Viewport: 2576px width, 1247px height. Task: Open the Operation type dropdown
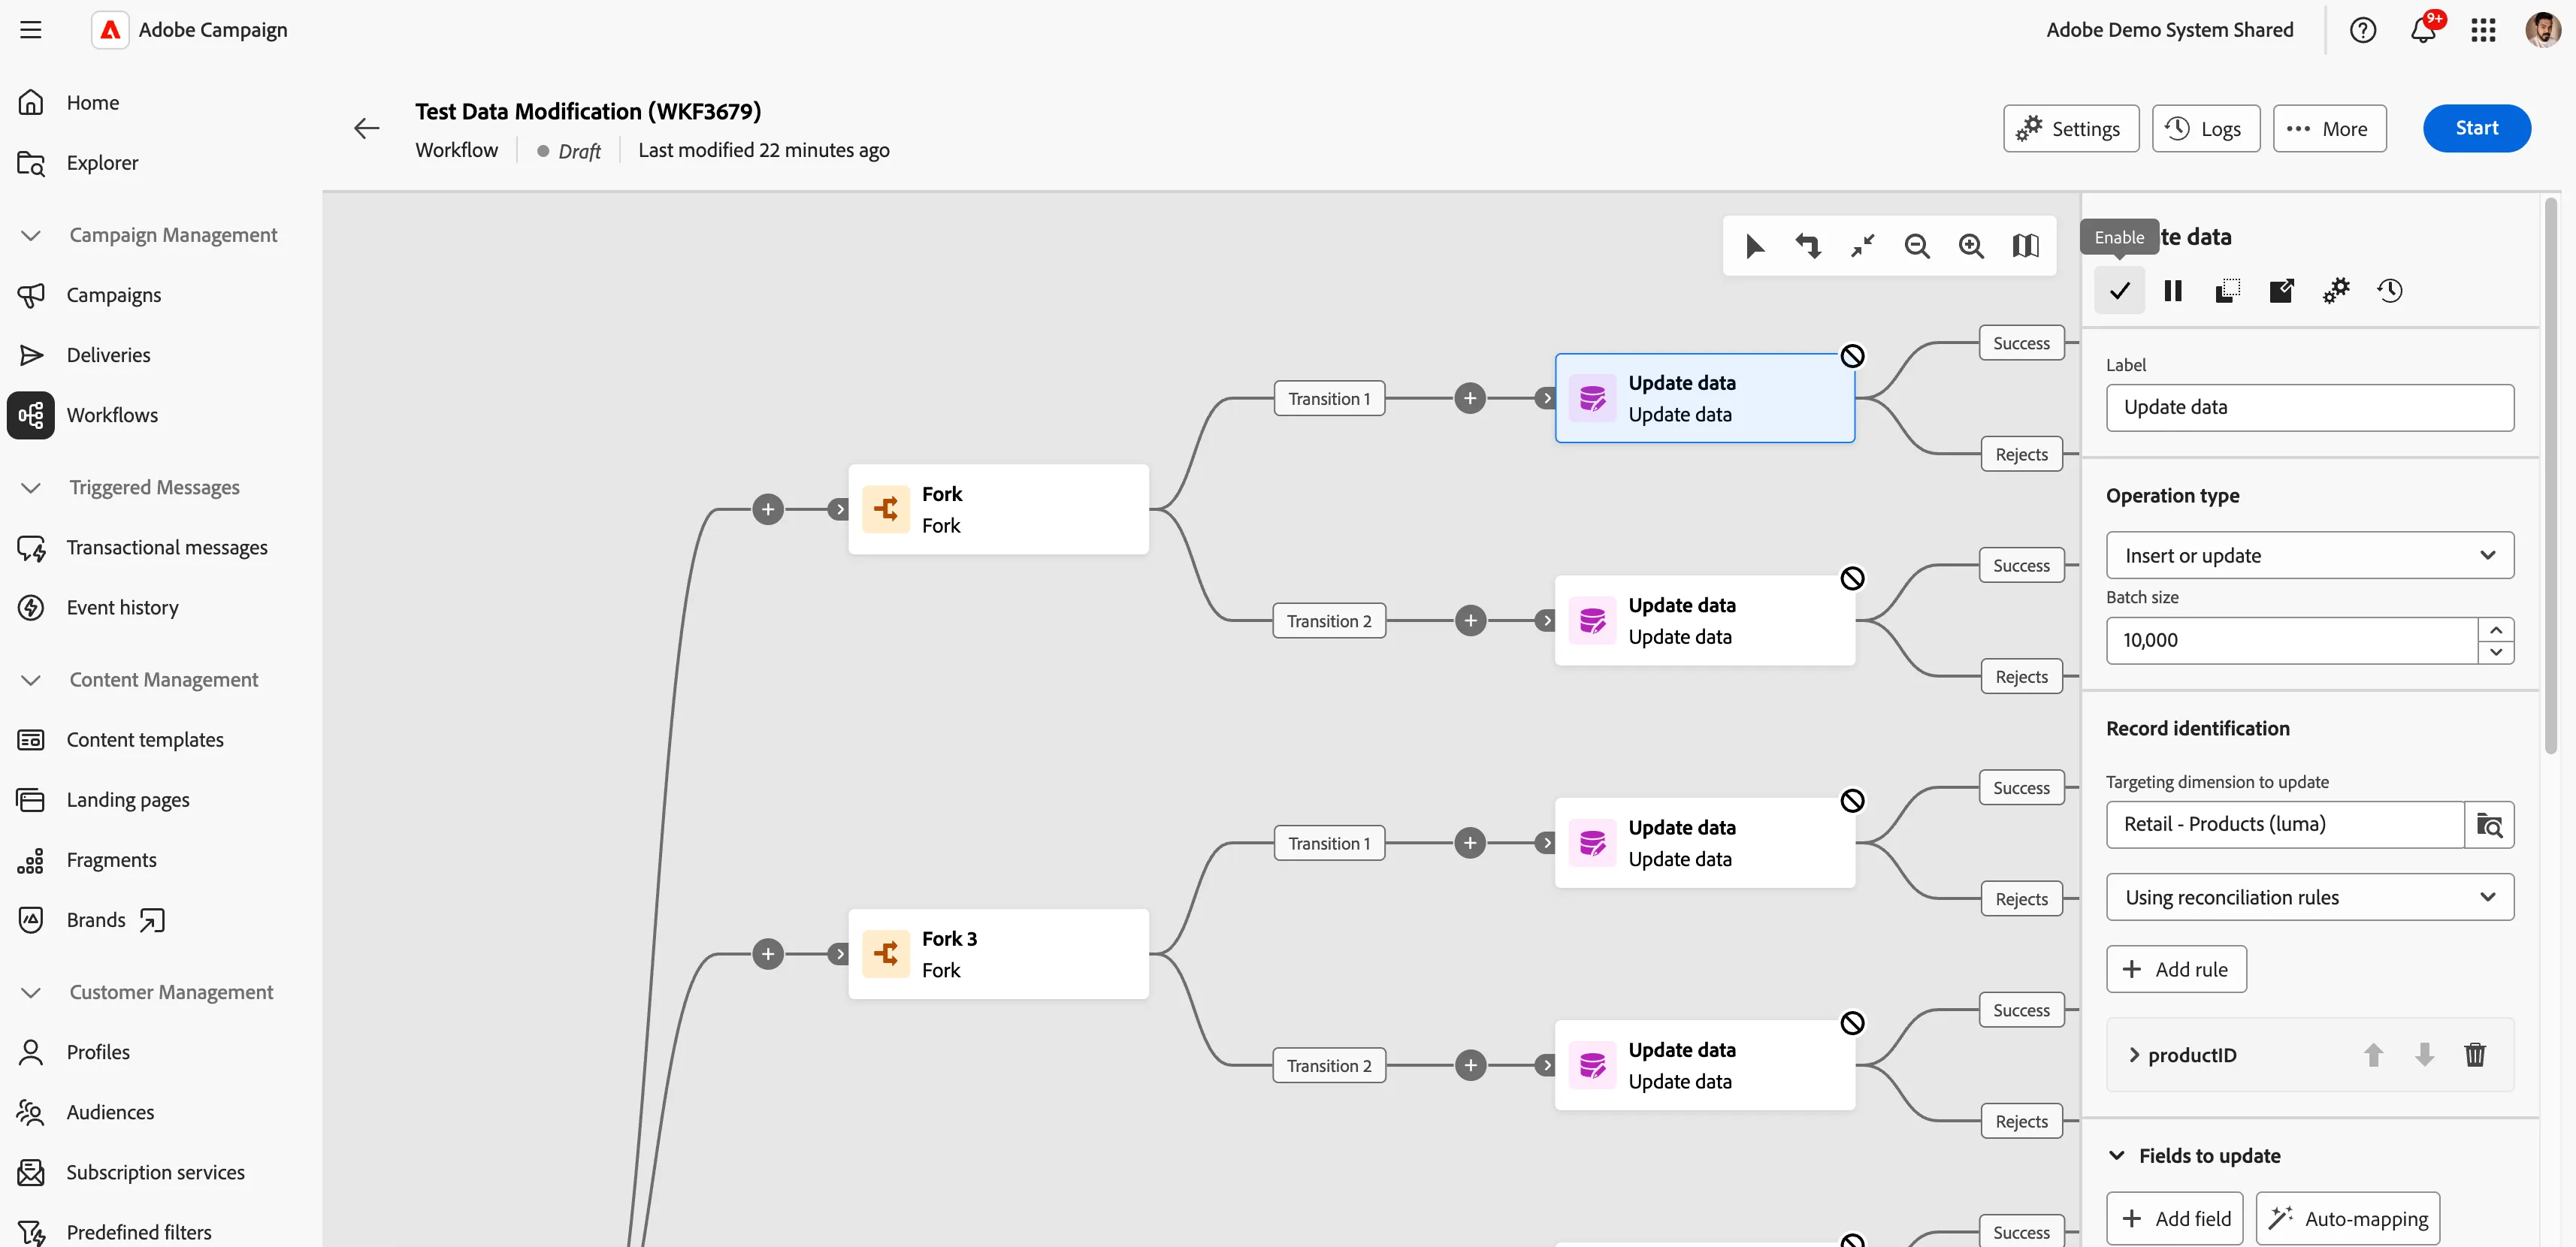click(x=2309, y=556)
